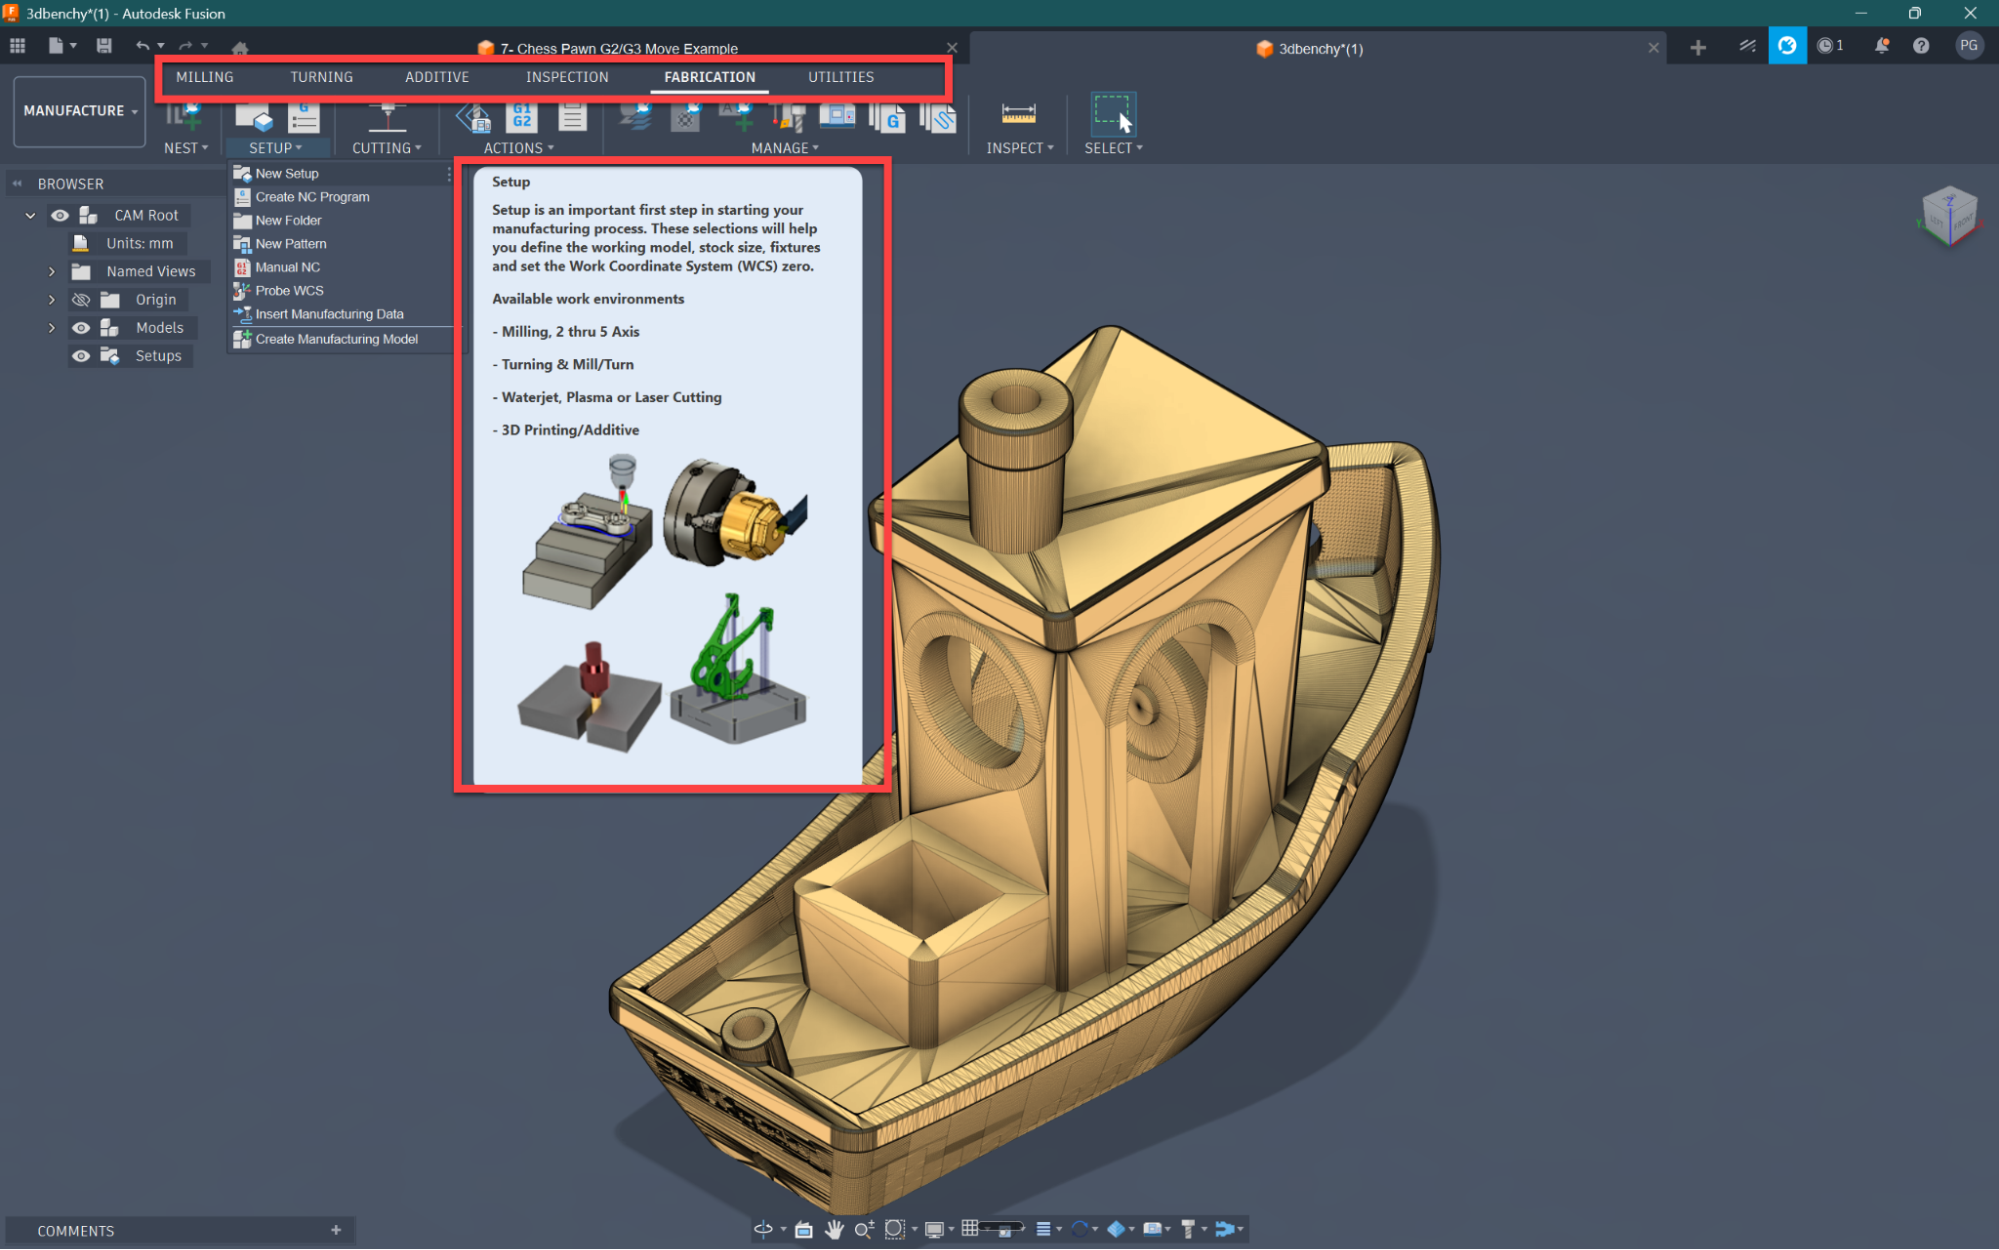Redo the last undone action
The height and width of the screenshot is (1250, 1999).
[185, 46]
